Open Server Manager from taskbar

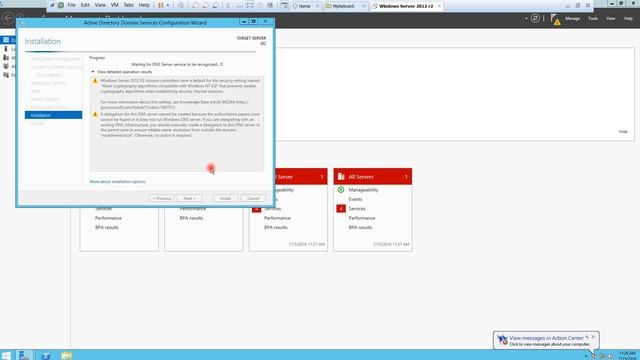pos(24,355)
